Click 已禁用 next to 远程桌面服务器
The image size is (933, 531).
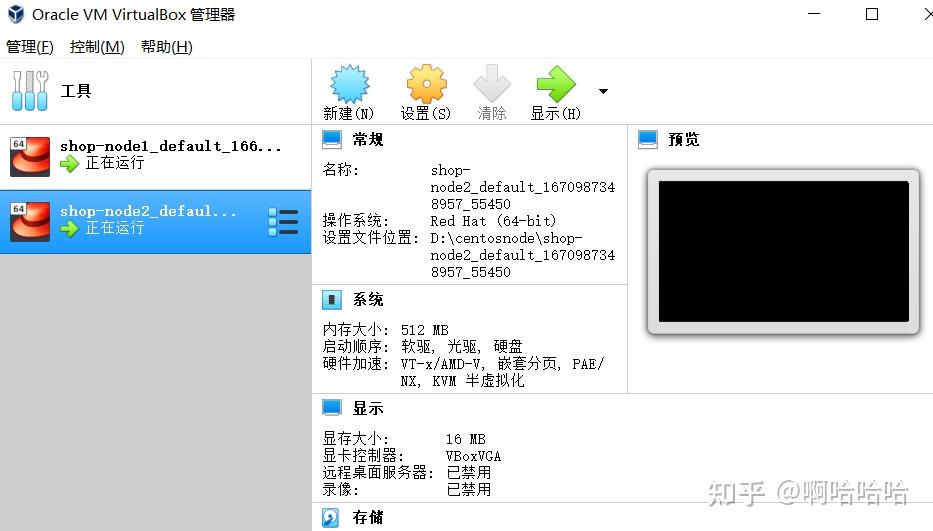(x=468, y=473)
